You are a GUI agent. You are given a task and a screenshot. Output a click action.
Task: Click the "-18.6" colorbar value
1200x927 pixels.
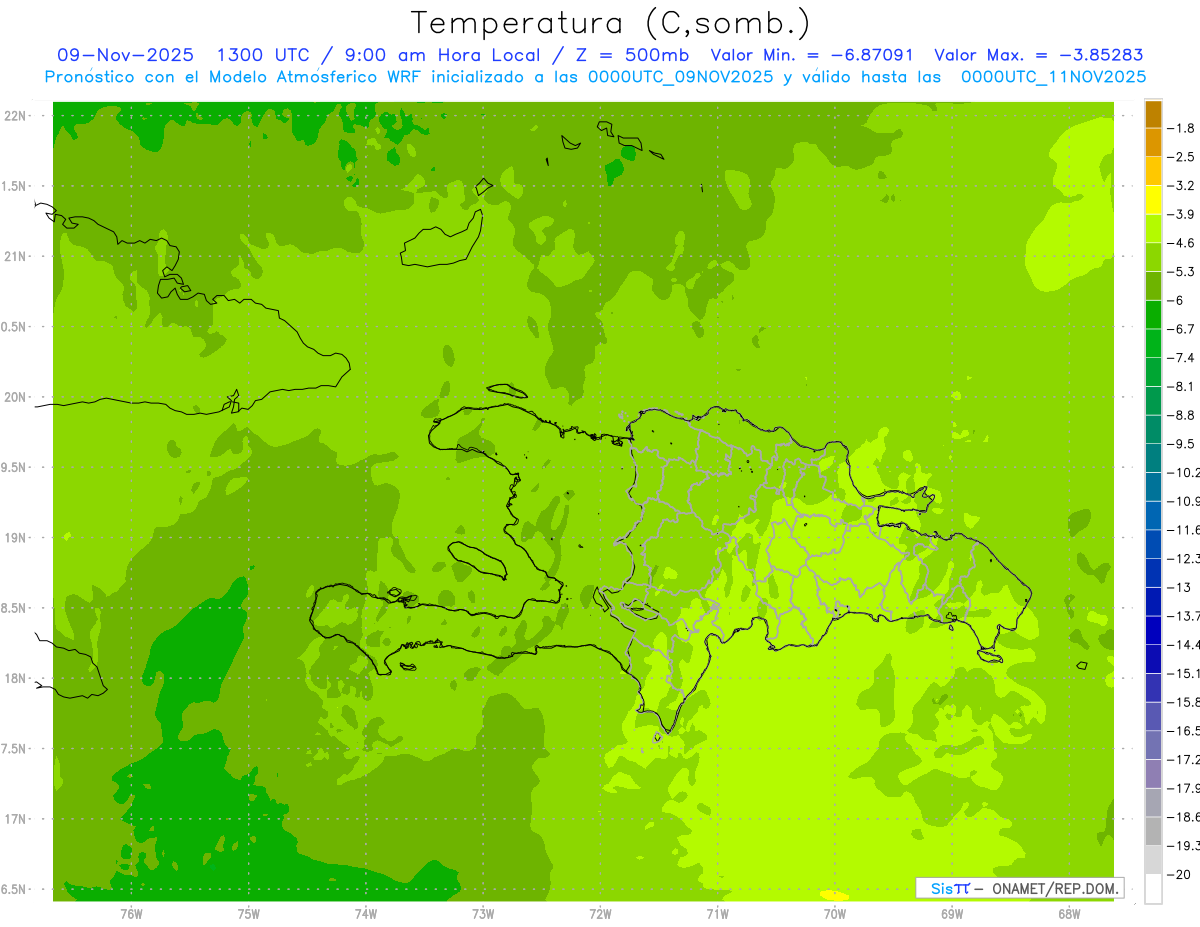[x=1183, y=817]
